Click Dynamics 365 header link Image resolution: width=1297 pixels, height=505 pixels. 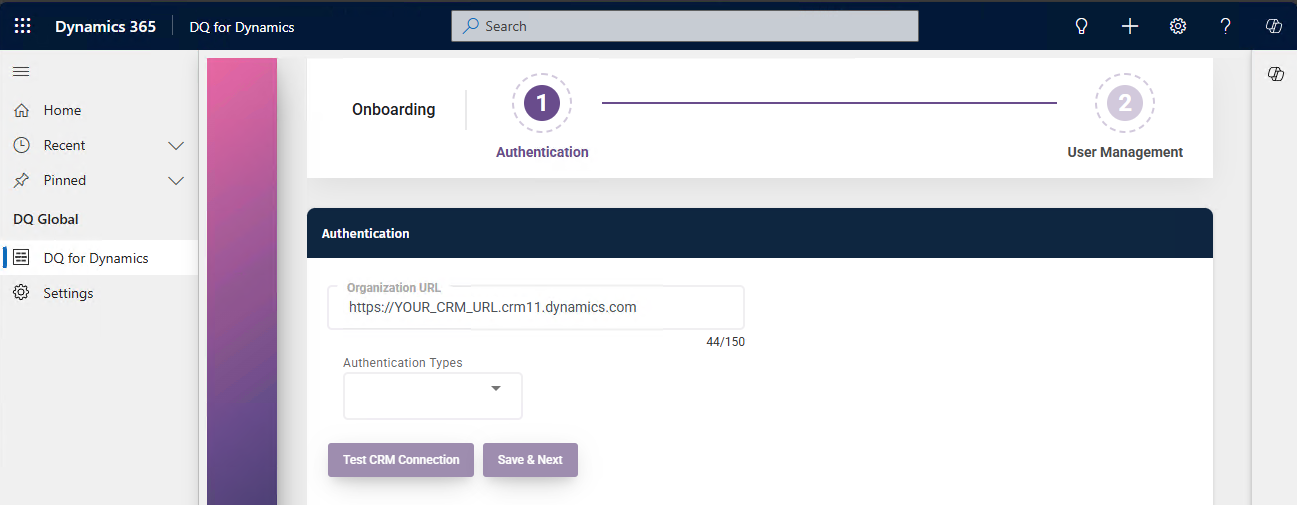tap(105, 27)
